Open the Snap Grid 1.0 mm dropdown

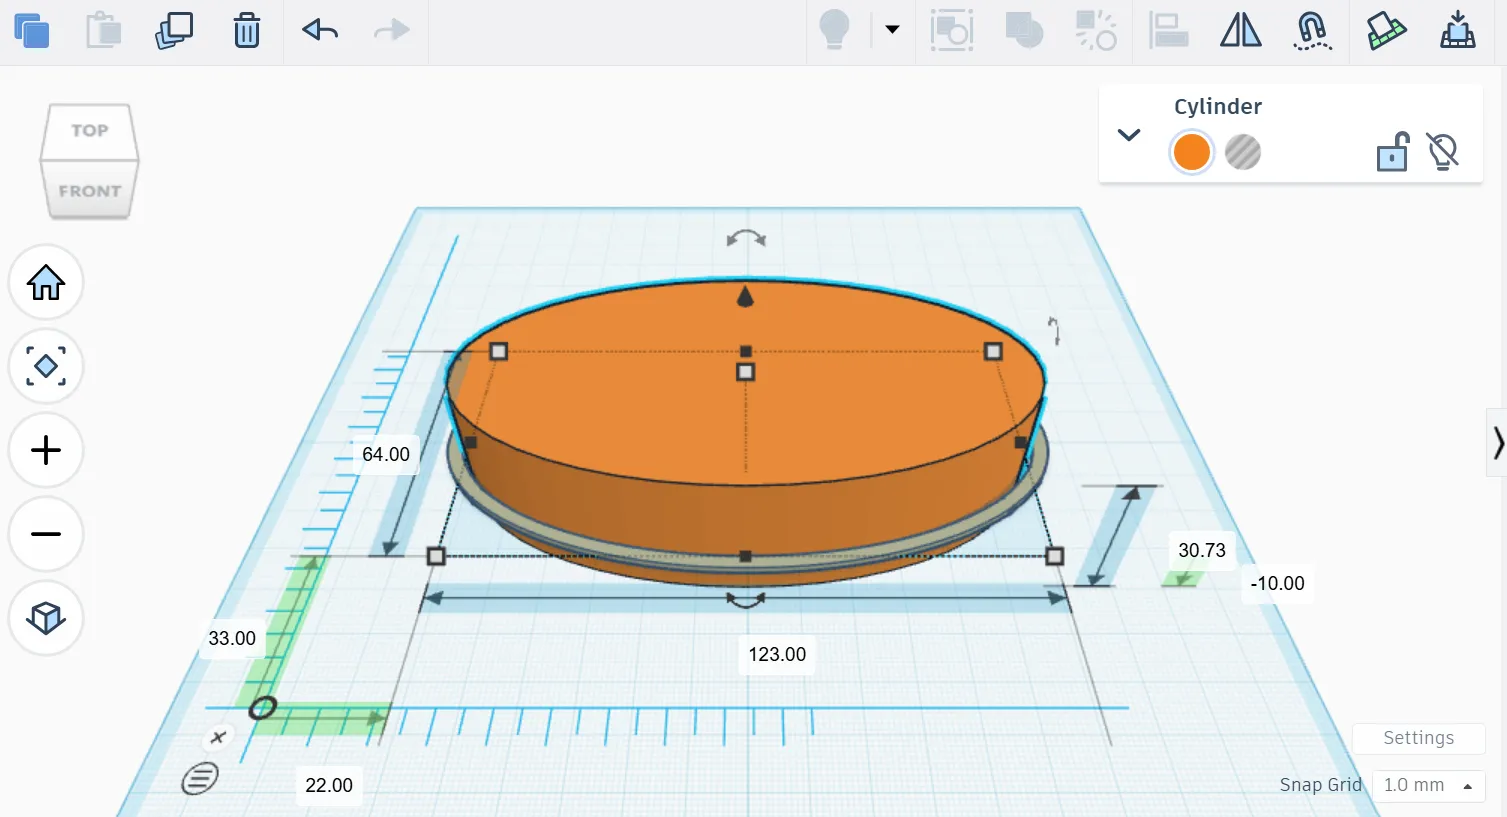pyautogui.click(x=1428, y=785)
